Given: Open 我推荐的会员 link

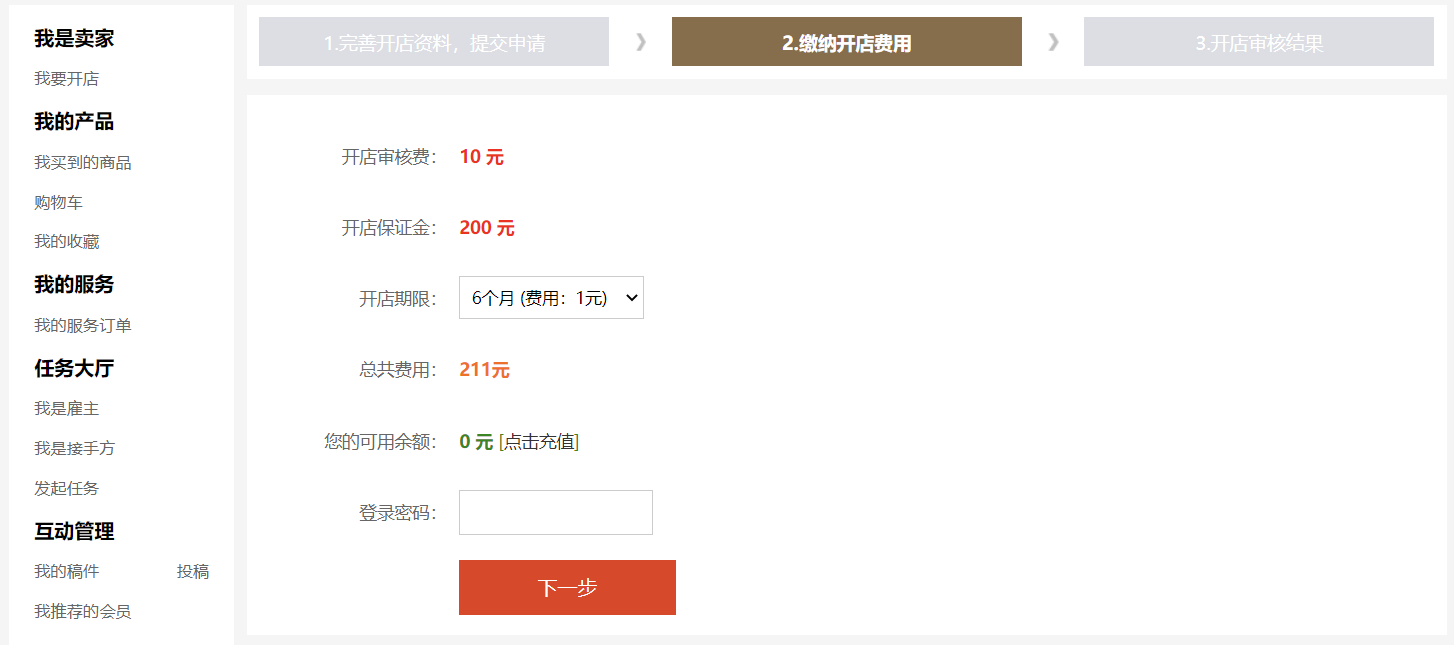Looking at the screenshot, I should pyautogui.click(x=83, y=611).
